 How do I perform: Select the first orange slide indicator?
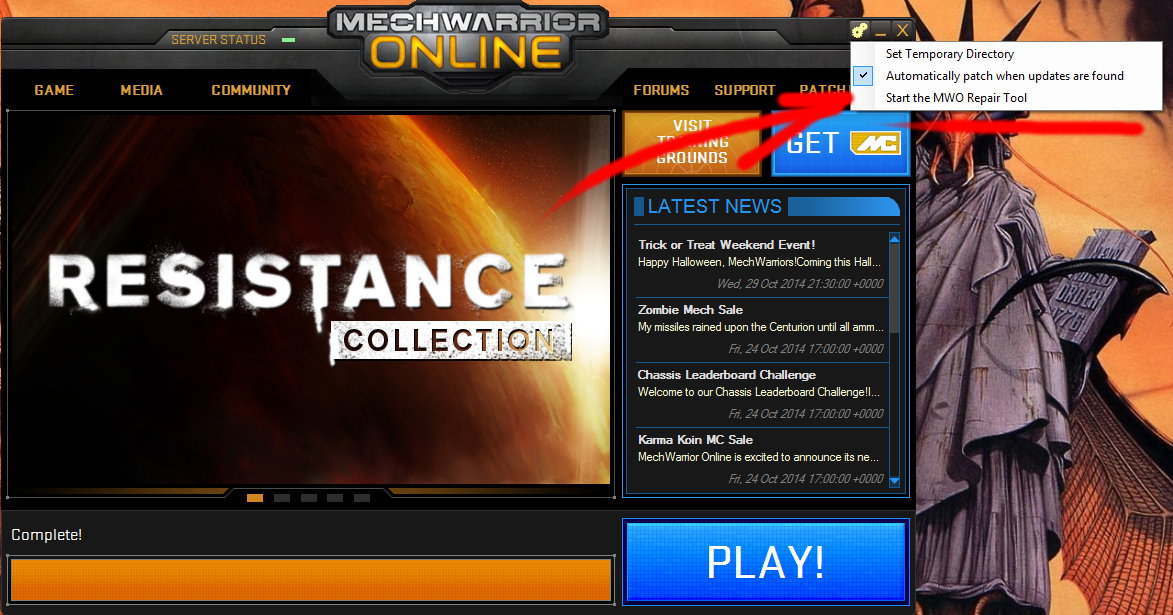(255, 498)
